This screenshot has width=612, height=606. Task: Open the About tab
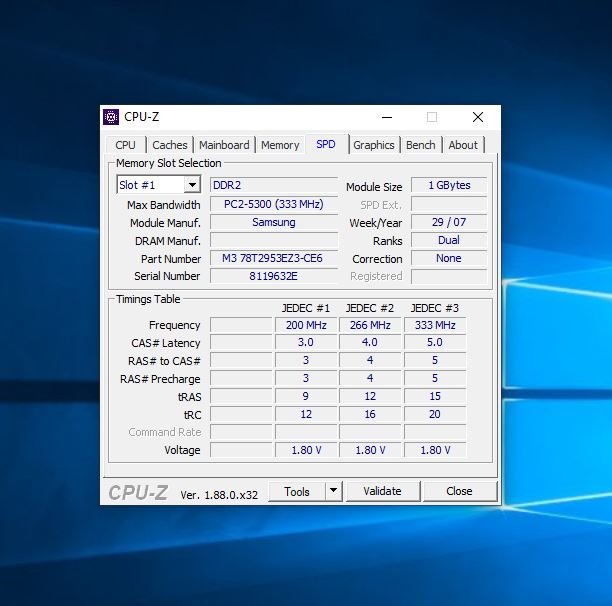(463, 145)
